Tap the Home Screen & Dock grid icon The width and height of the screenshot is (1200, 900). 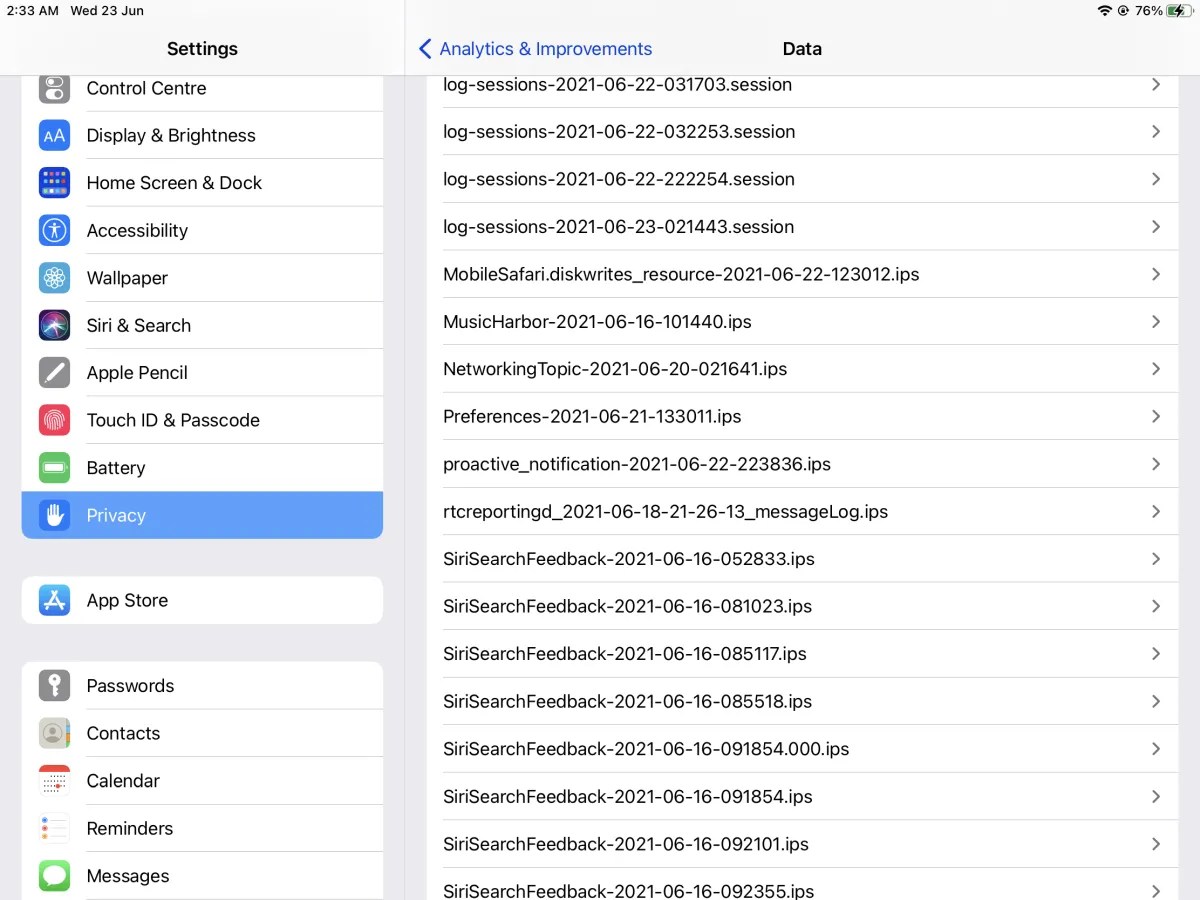click(54, 183)
